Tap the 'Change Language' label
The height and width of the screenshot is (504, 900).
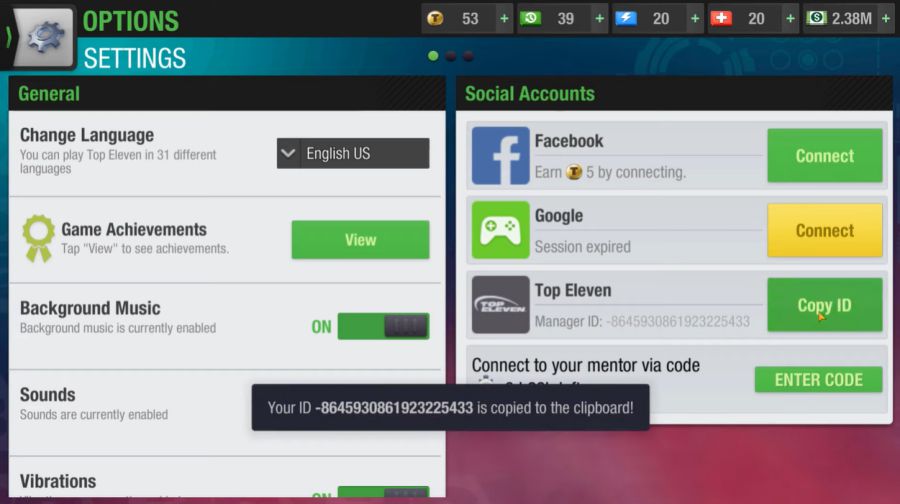[x=87, y=135]
